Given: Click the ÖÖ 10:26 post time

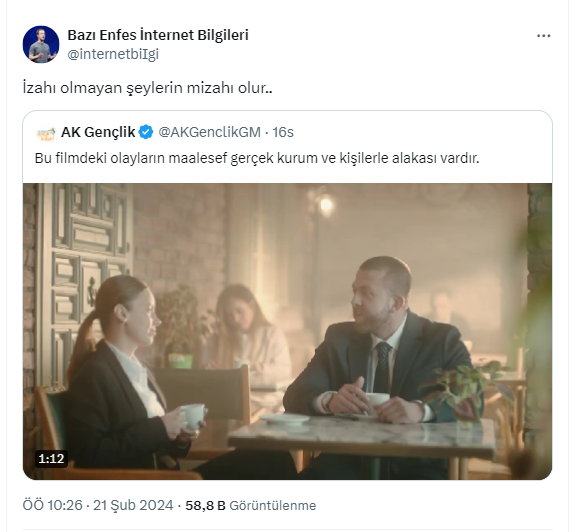Looking at the screenshot, I should [53, 505].
